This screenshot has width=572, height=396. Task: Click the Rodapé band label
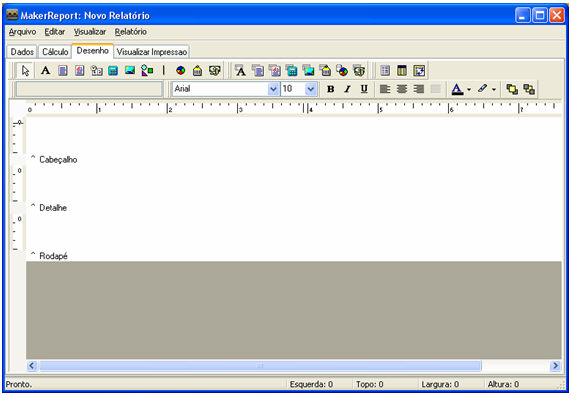point(53,256)
